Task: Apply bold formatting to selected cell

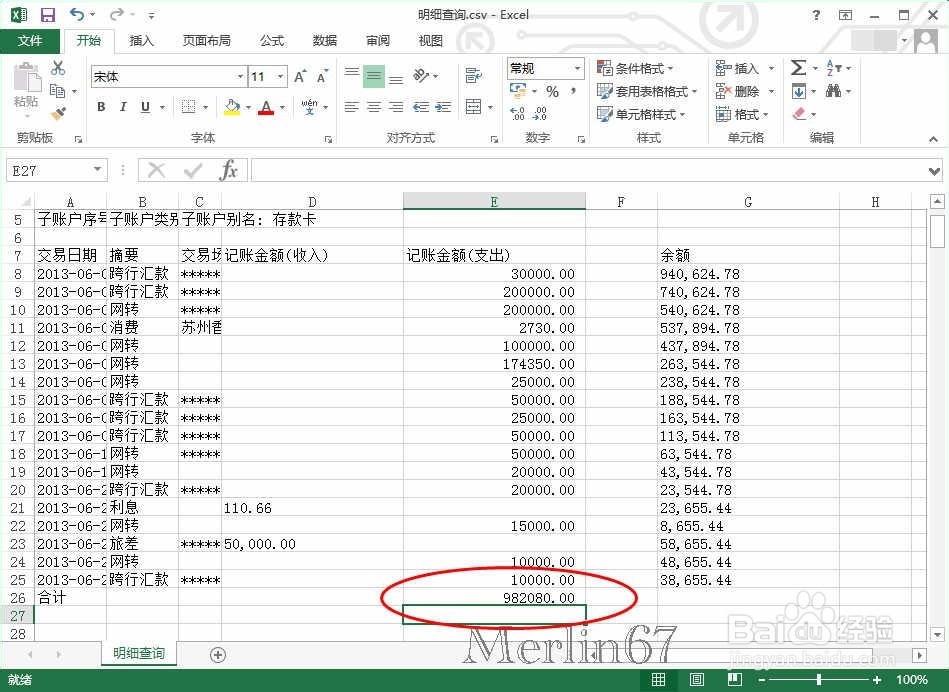Action: click(x=100, y=106)
